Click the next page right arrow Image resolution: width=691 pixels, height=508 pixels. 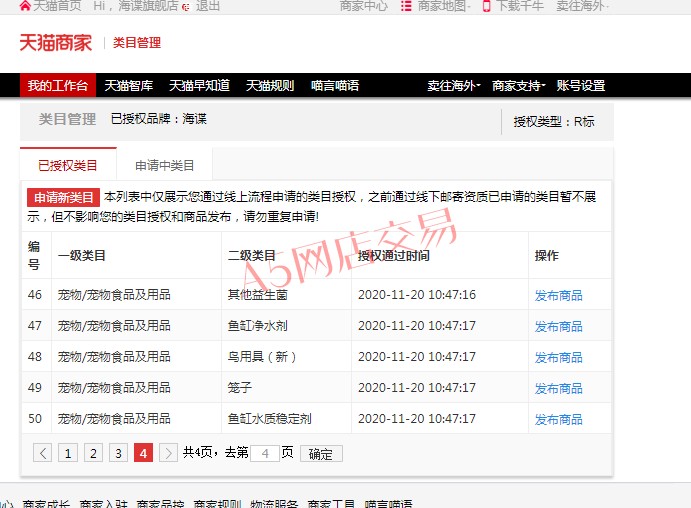(x=168, y=453)
